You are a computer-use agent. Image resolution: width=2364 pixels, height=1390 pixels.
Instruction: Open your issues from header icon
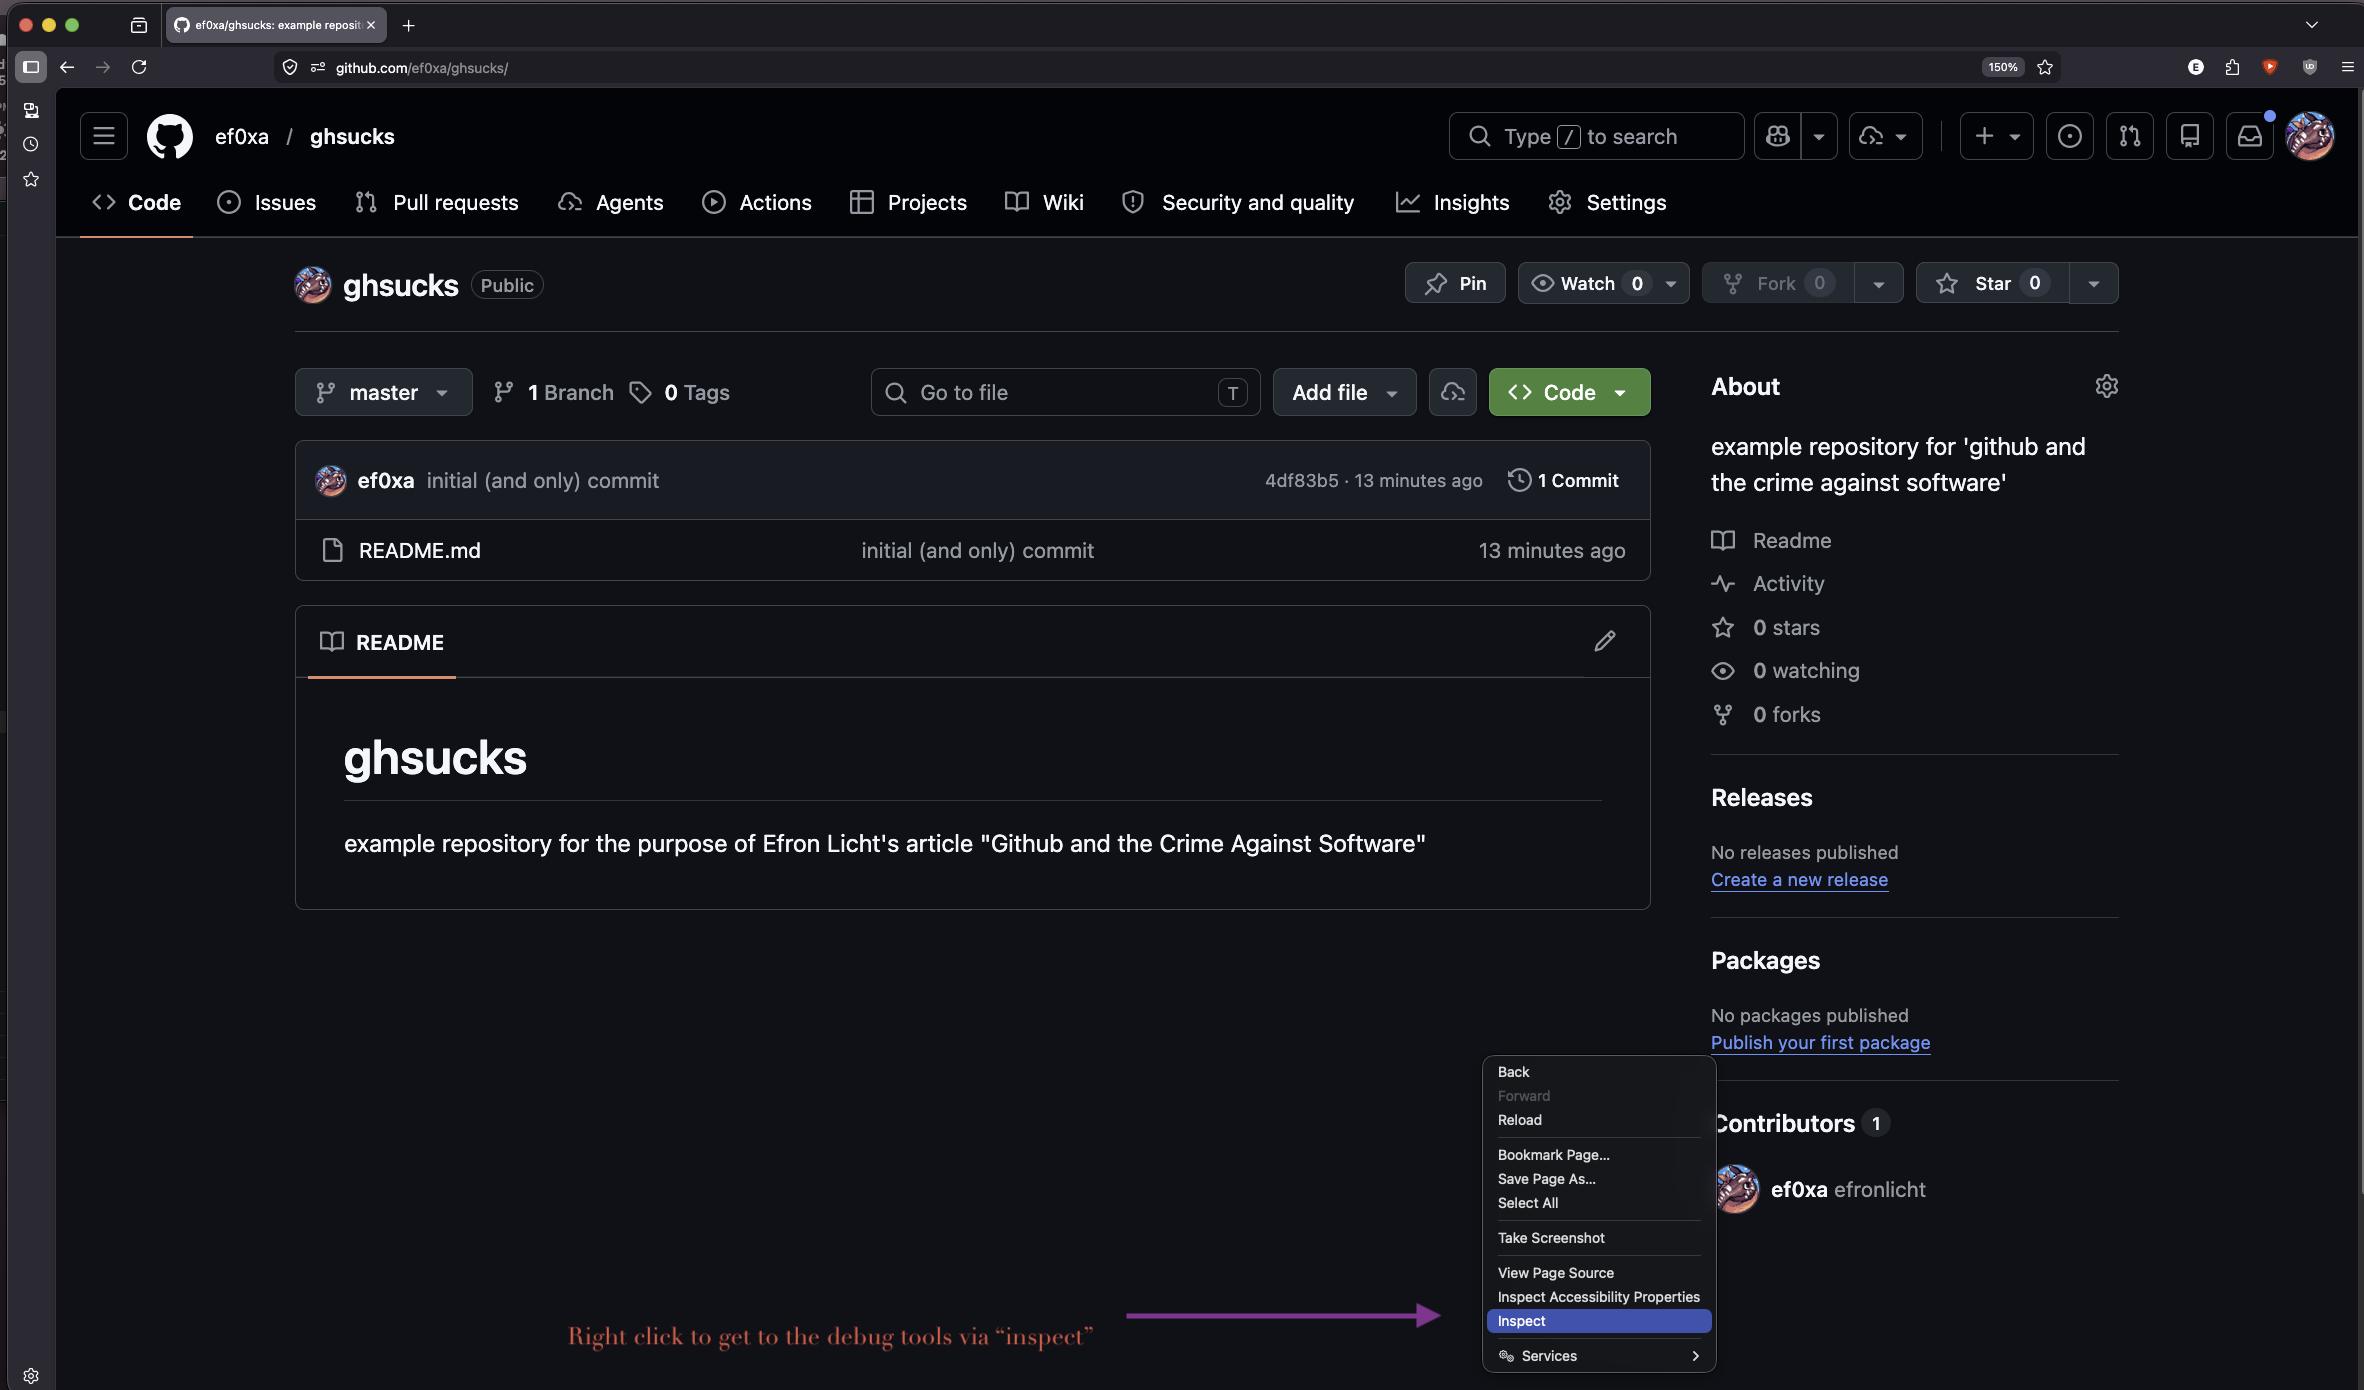point(2070,137)
